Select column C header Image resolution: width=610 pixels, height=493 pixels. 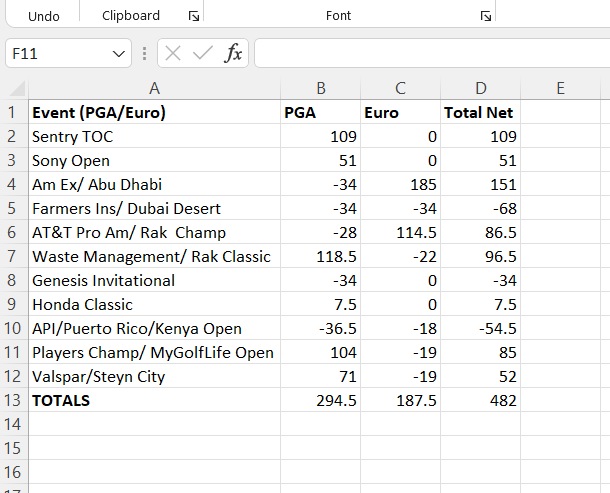click(400, 88)
